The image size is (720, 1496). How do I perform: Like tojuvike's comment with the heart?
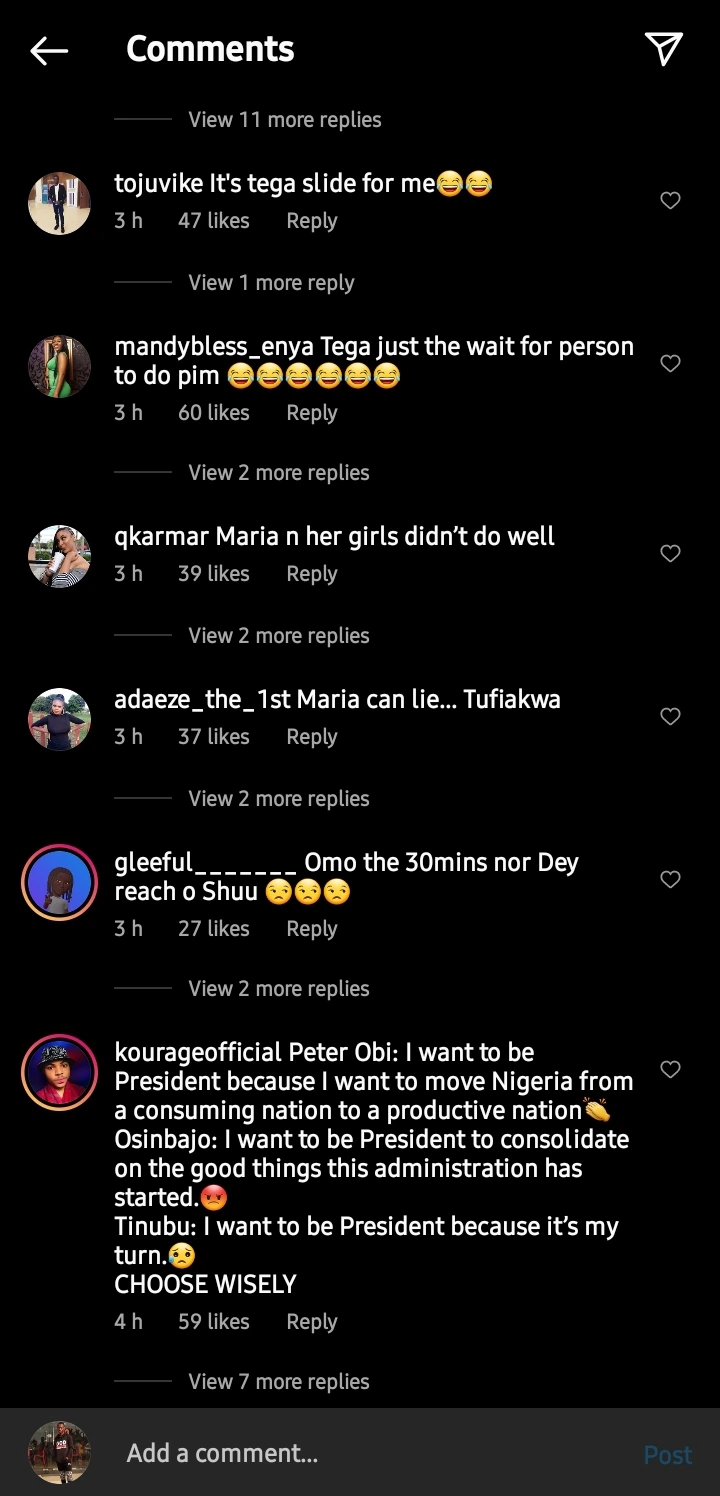pyautogui.click(x=670, y=201)
